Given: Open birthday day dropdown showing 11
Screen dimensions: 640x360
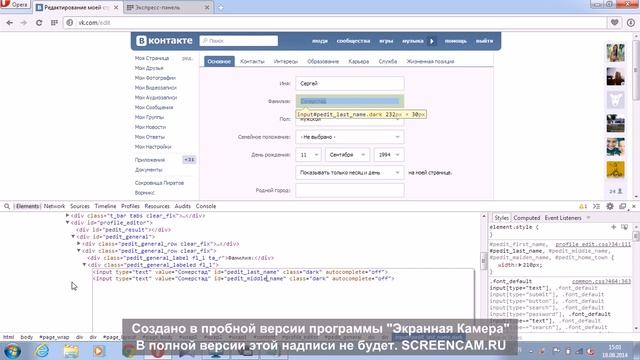Looking at the screenshot, I should click(309, 155).
